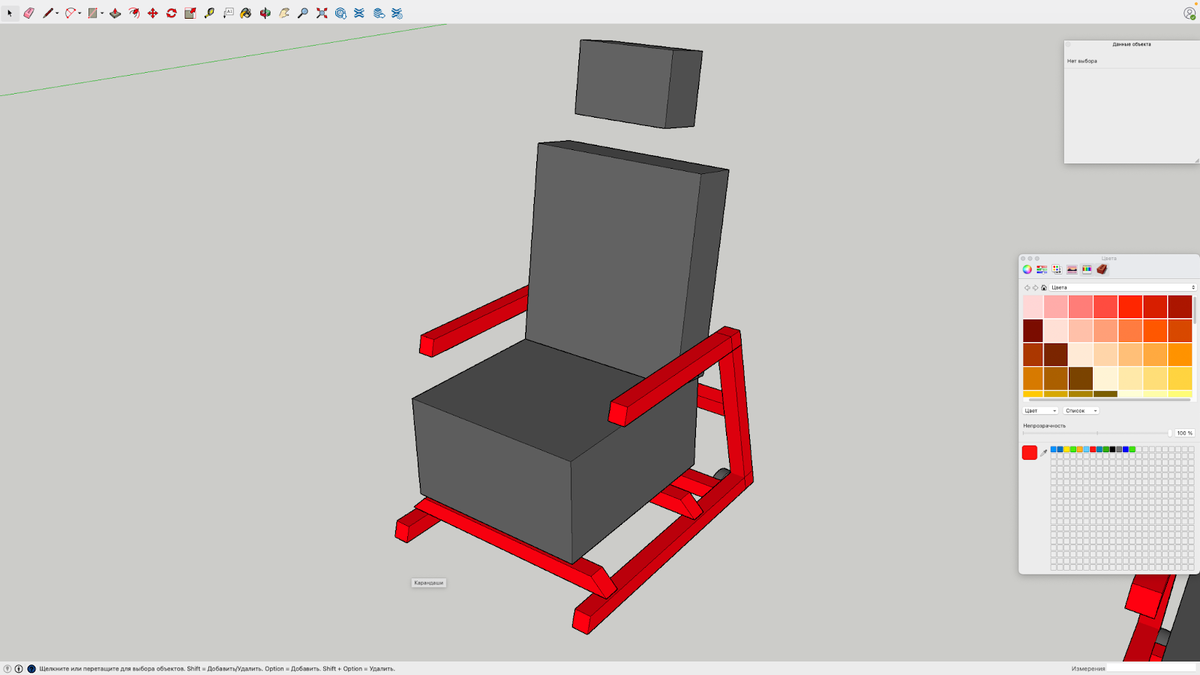Select the Rectangle shape tool
The image size is (1200, 675).
coord(92,13)
